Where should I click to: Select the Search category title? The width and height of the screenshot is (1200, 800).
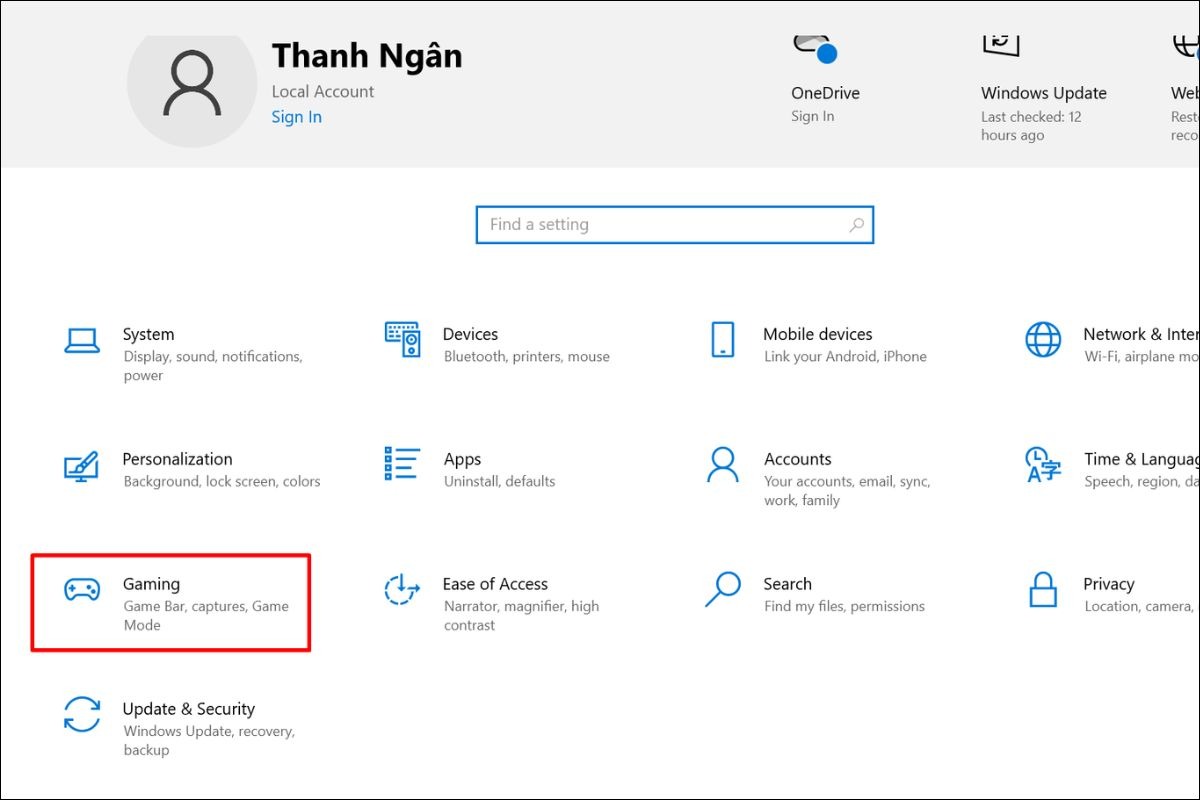point(788,584)
